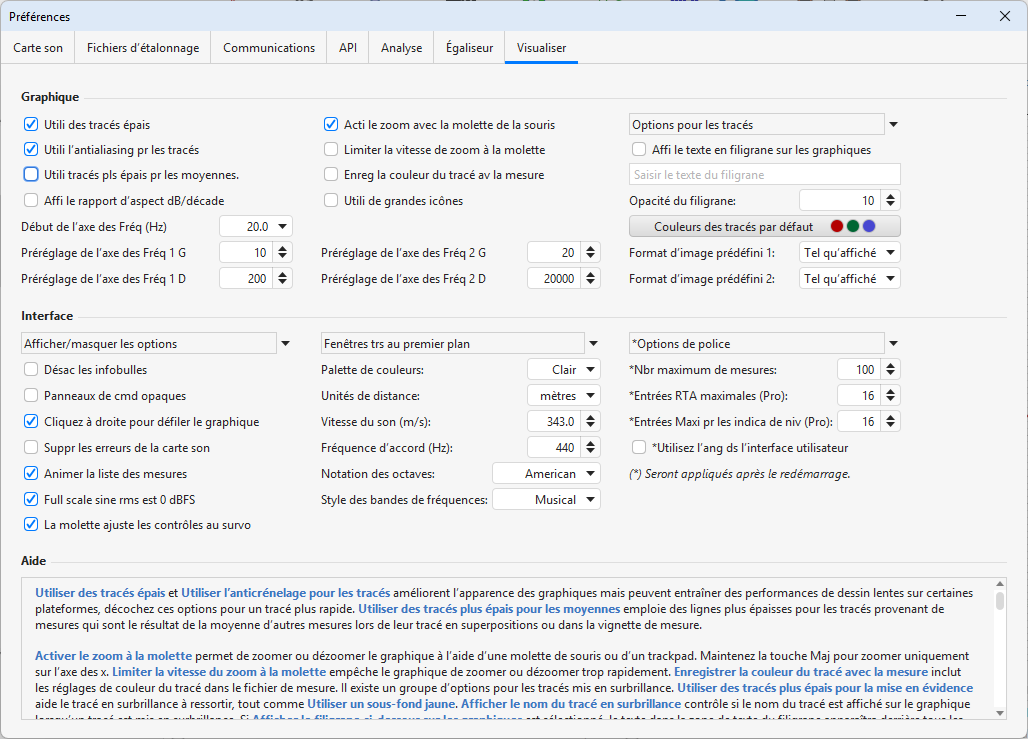Click the blue default trace color dot
This screenshot has height=739, width=1028.
869,226
